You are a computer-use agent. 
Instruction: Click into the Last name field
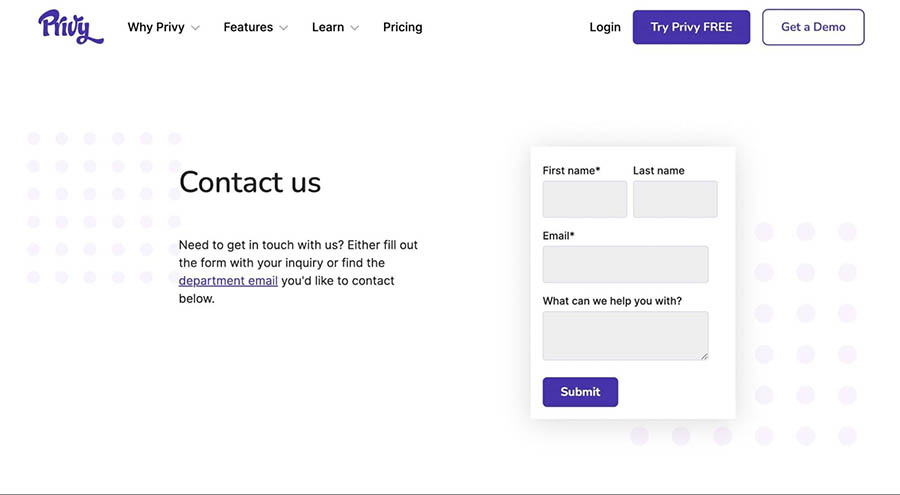pos(675,199)
